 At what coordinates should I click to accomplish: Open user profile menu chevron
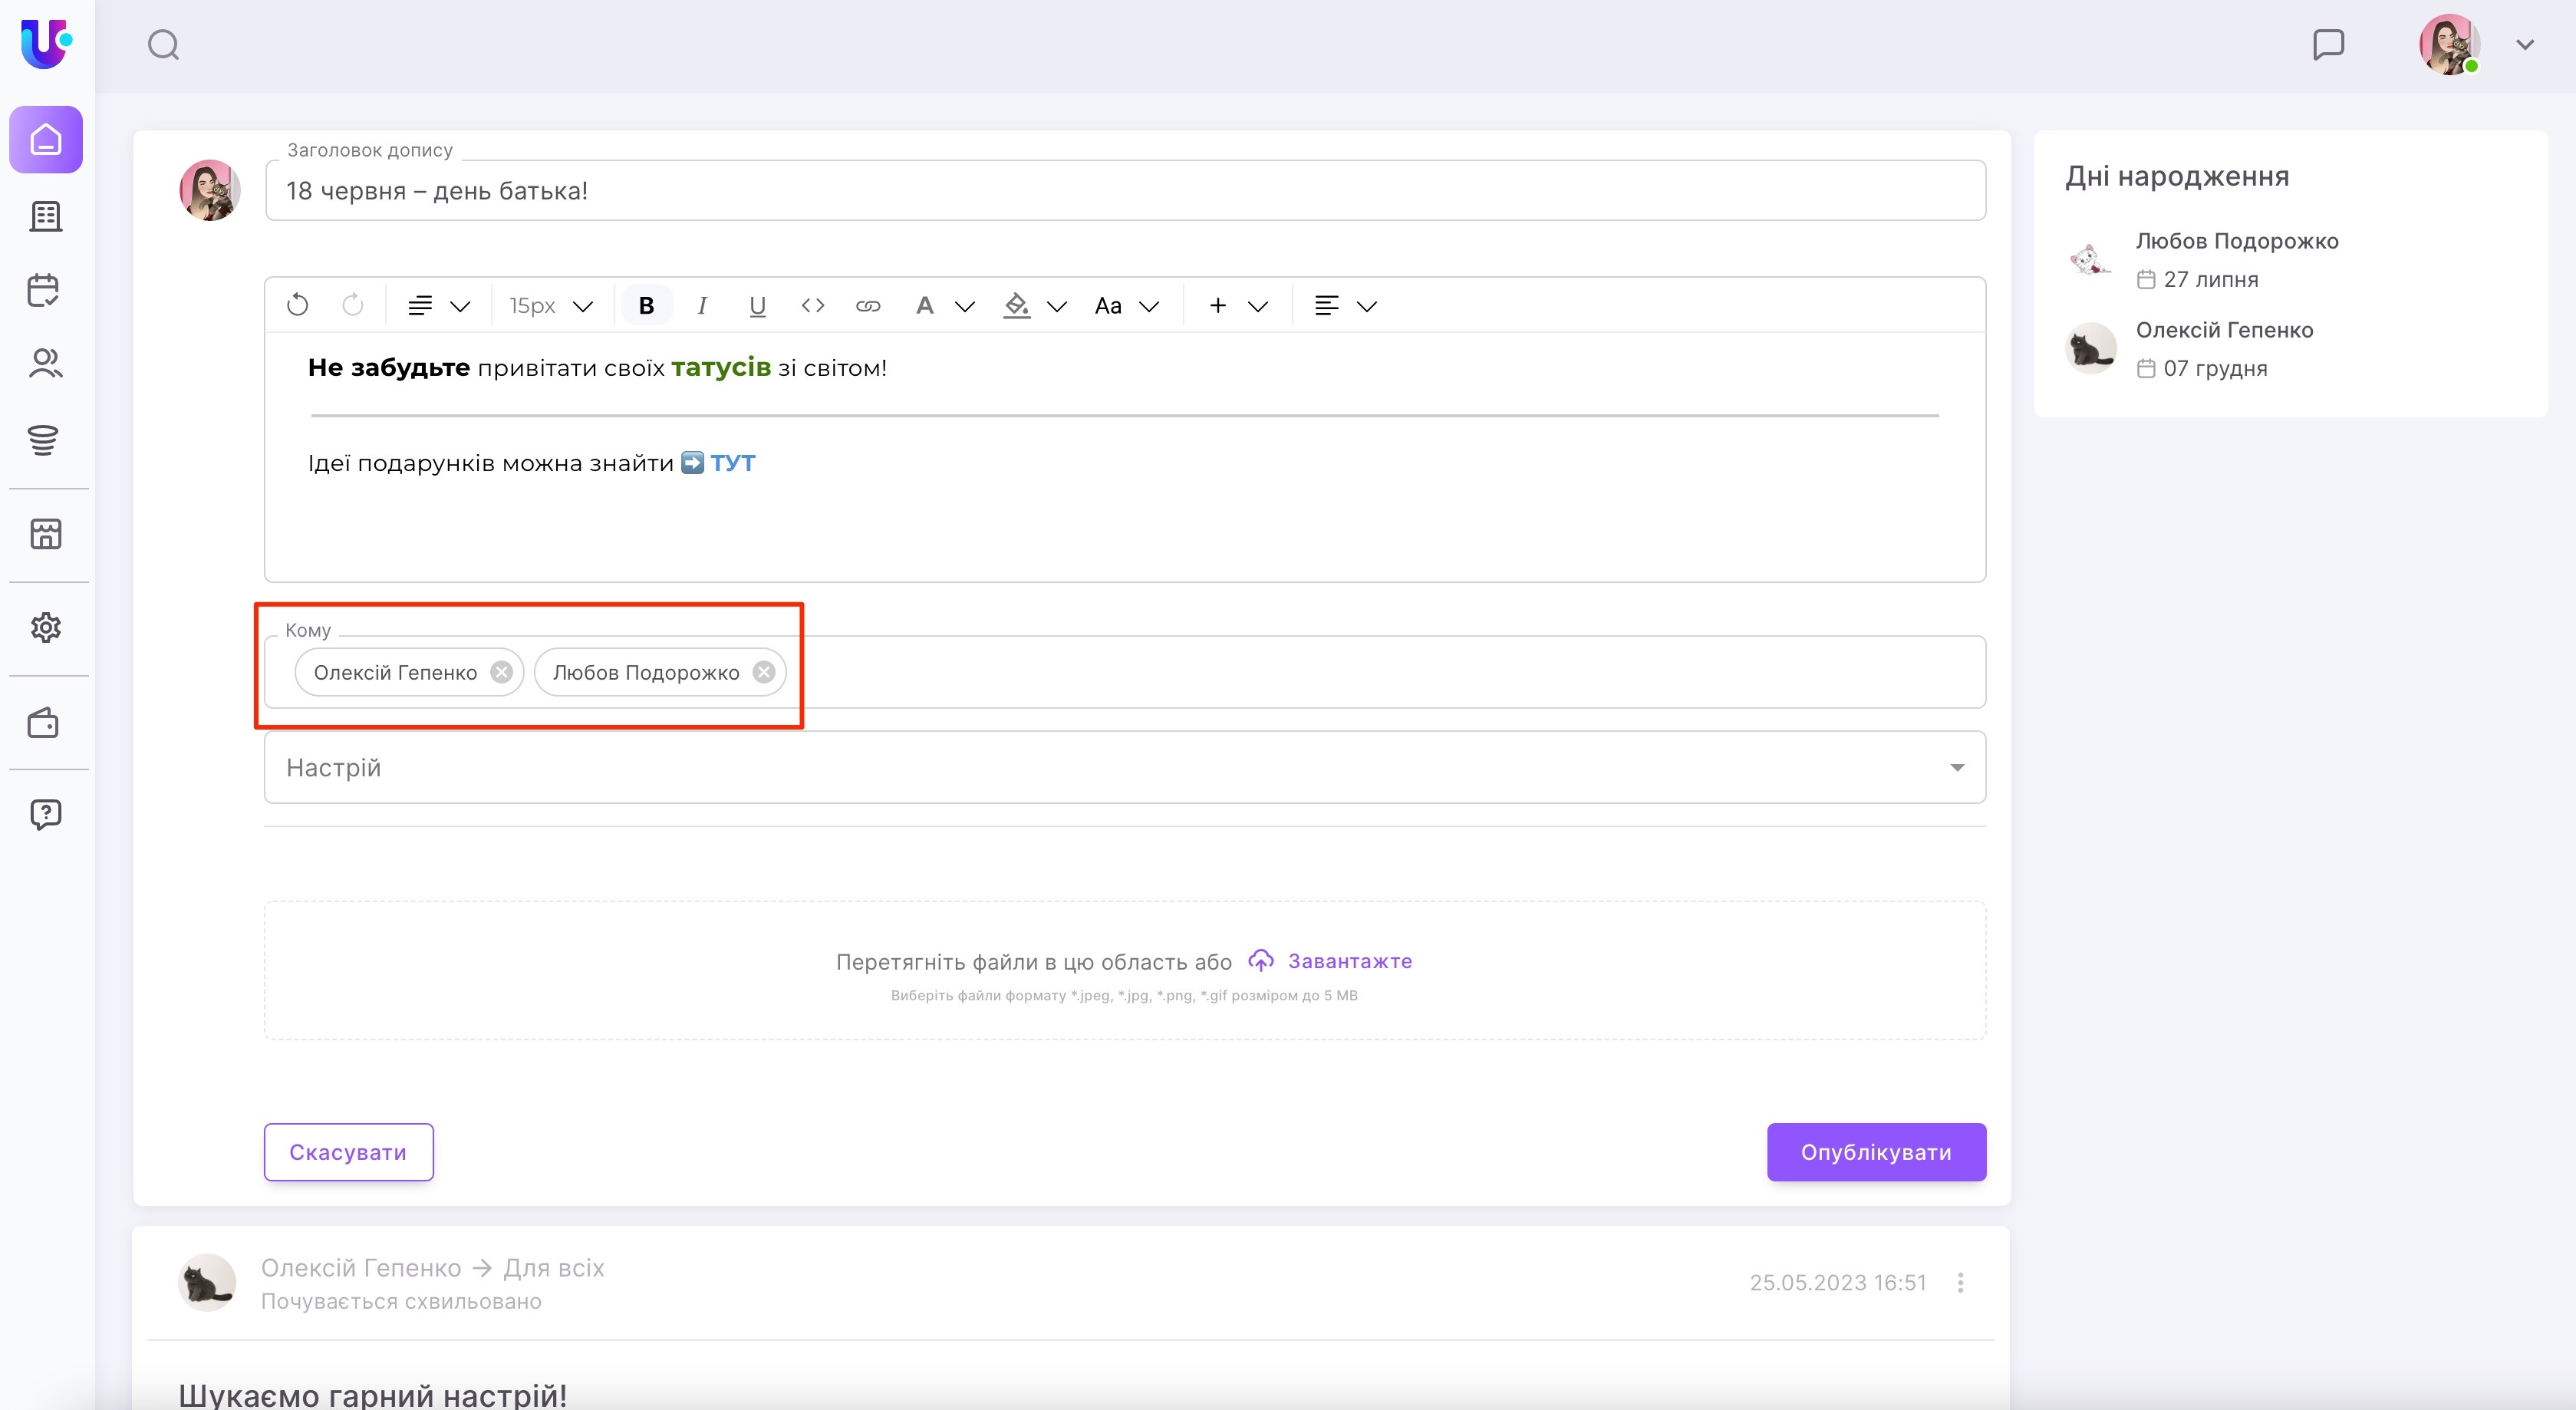click(2524, 45)
